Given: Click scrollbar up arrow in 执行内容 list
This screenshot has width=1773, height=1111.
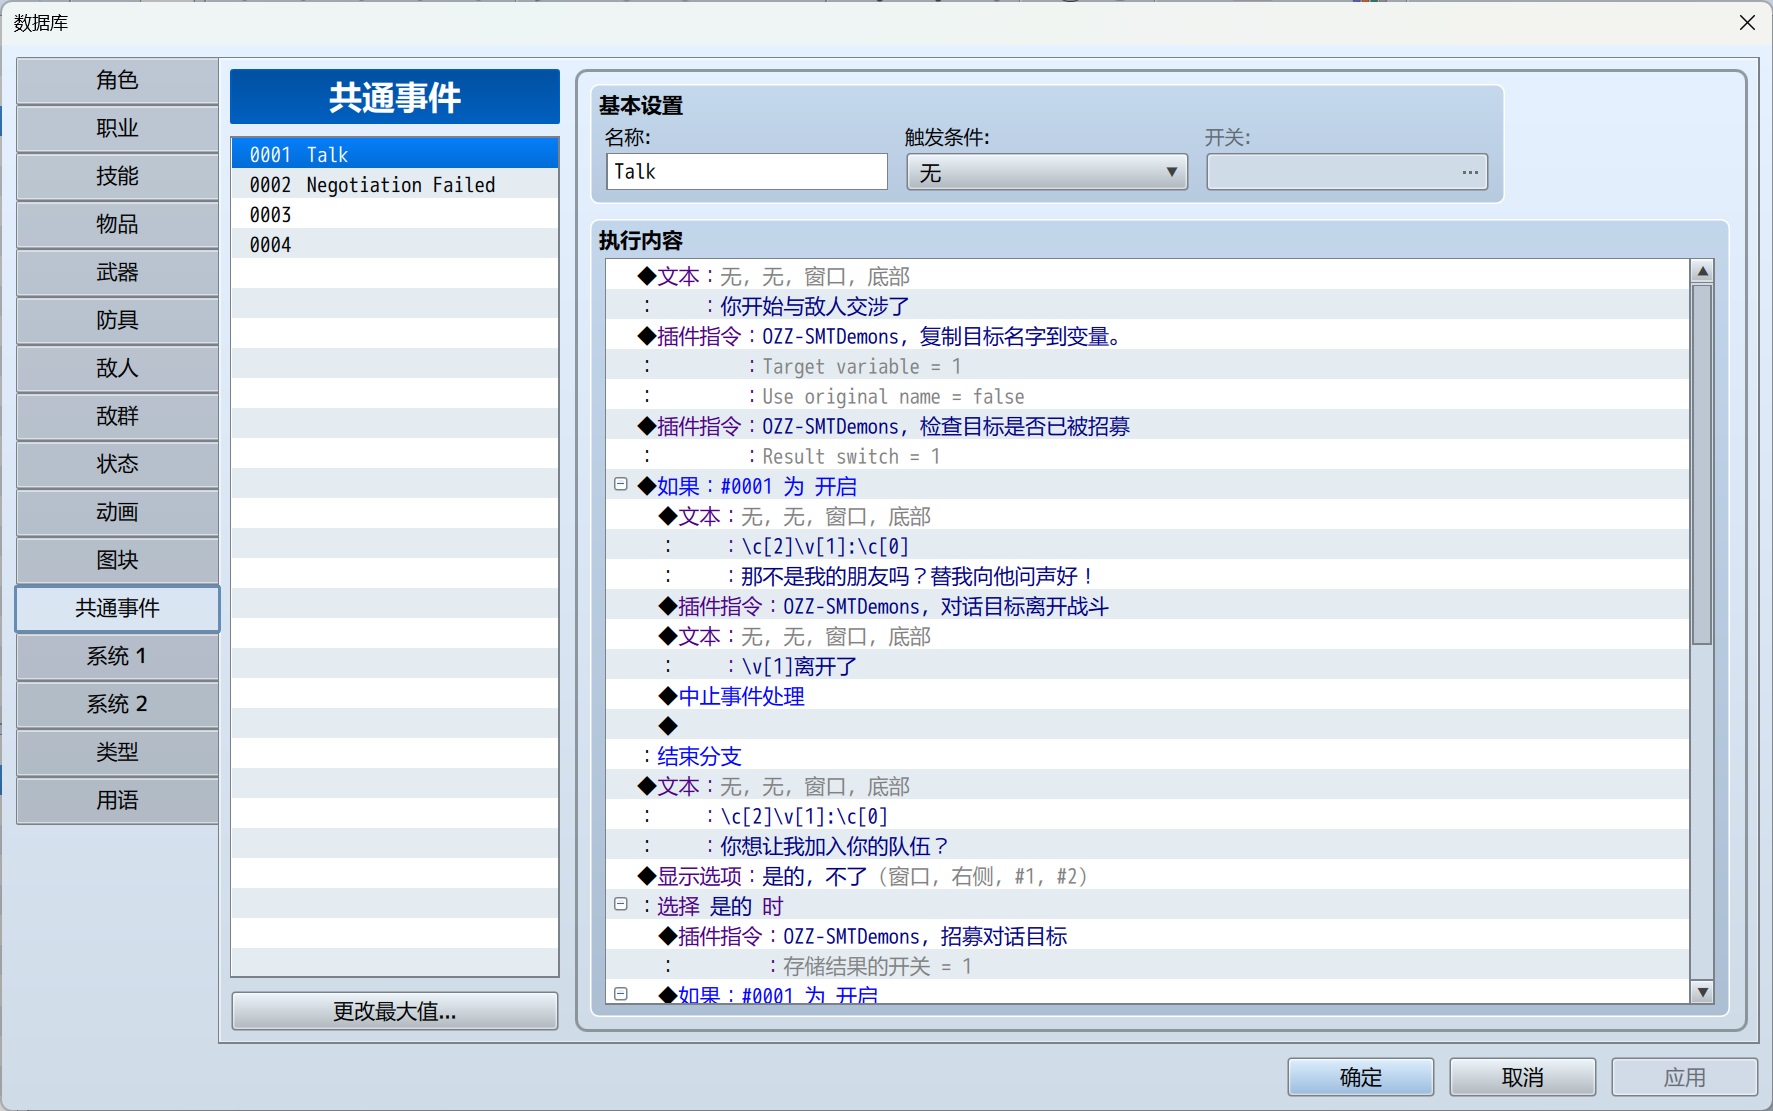Looking at the screenshot, I should [x=1702, y=271].
